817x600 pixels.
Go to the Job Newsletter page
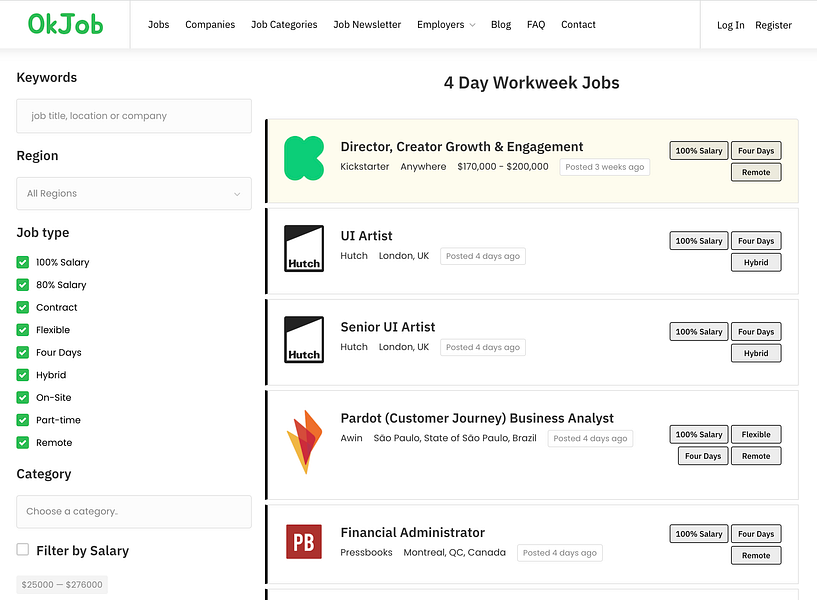point(367,24)
